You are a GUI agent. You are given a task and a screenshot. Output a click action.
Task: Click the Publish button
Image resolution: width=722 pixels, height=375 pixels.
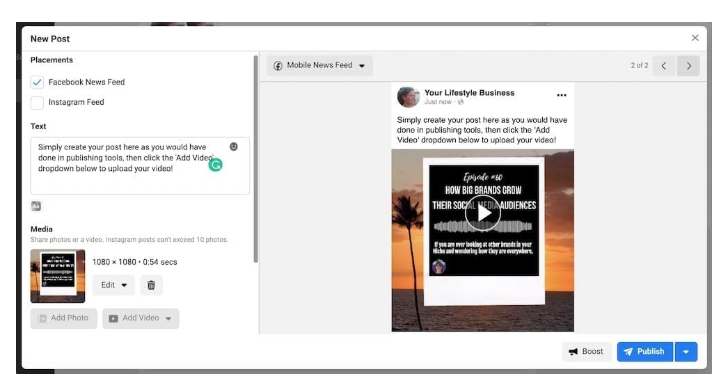pyautogui.click(x=645, y=352)
